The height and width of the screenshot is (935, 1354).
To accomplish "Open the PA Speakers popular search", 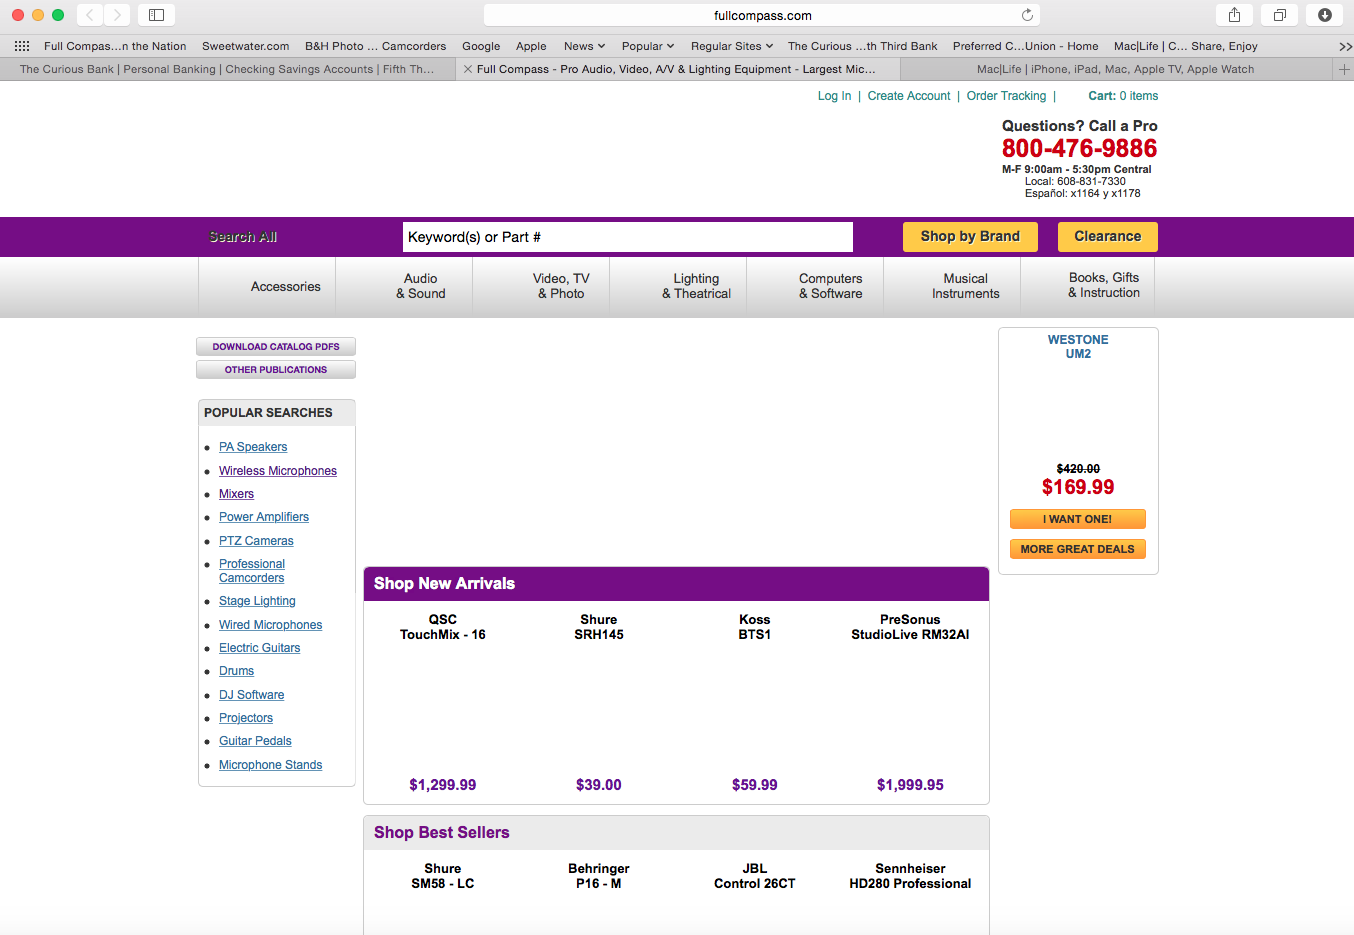I will [x=253, y=447].
